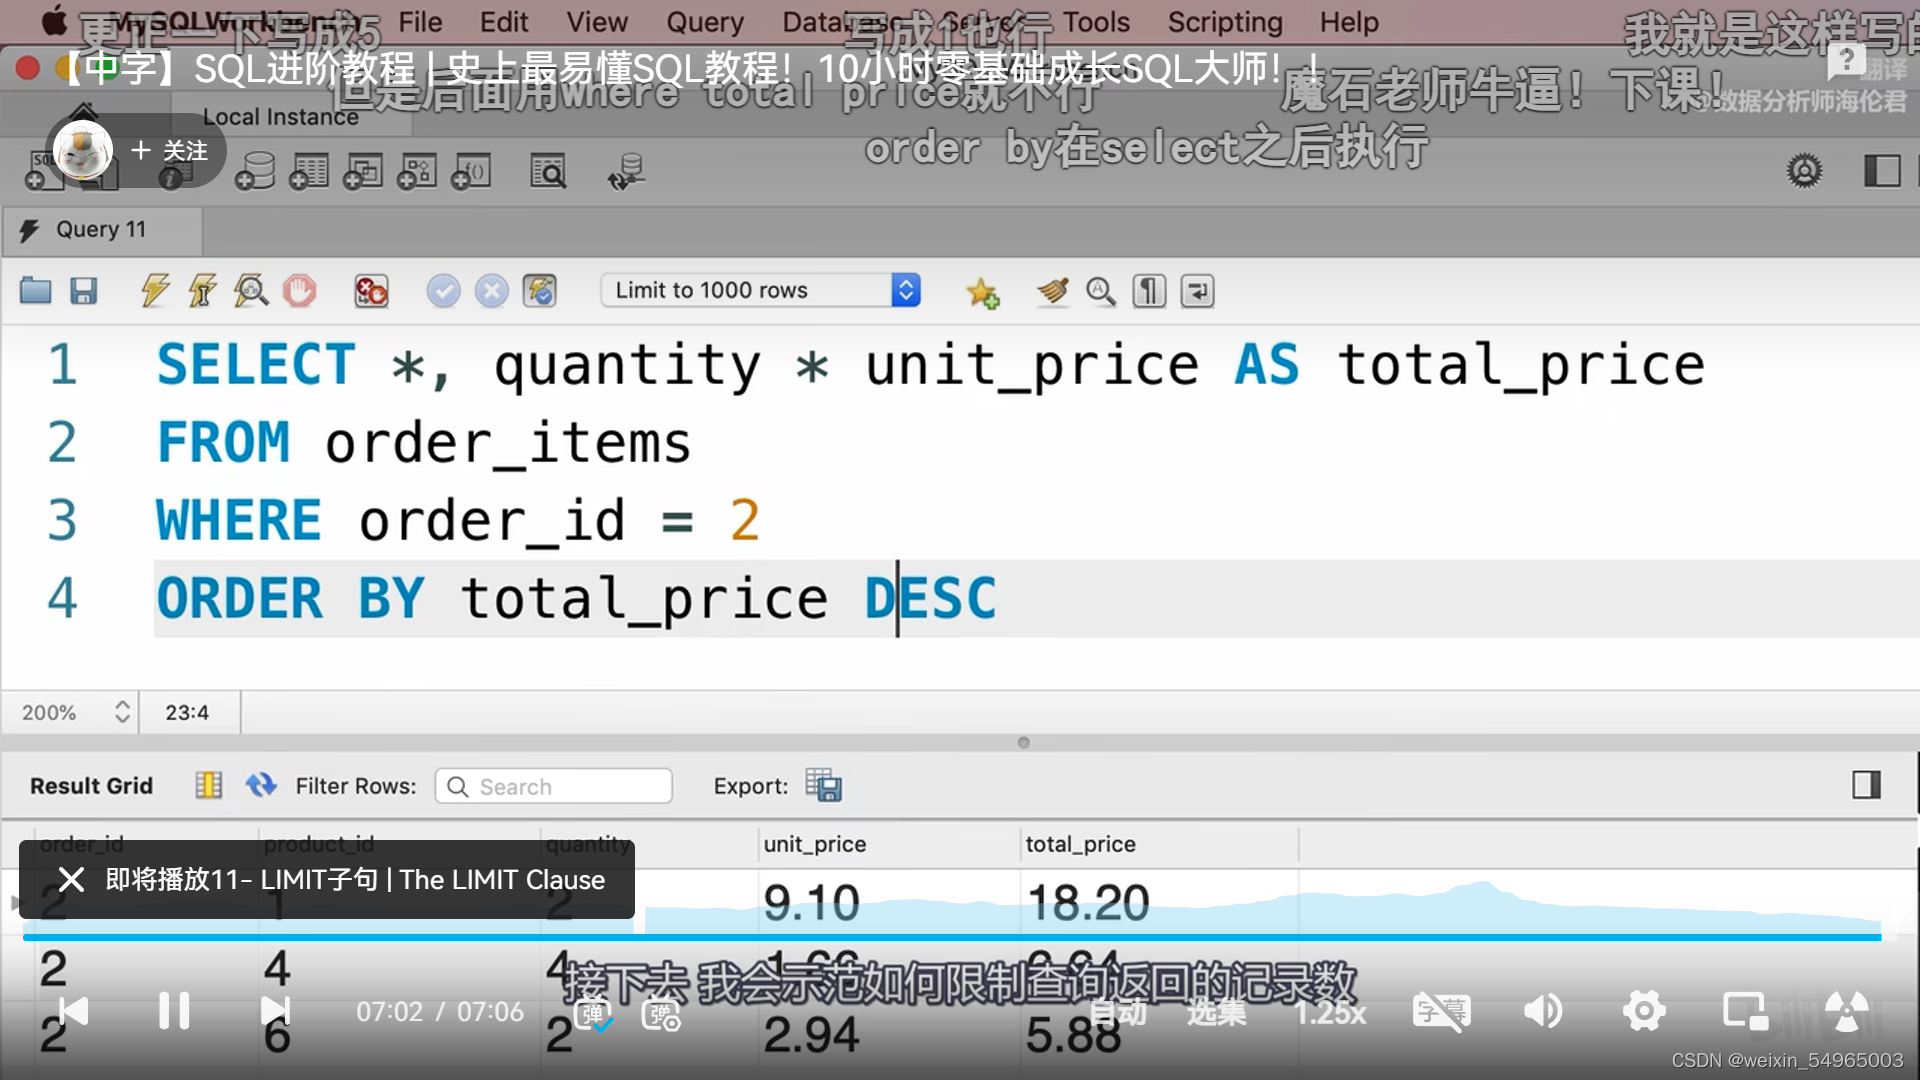Execute the SQL query with the lightning icon
Viewport: 1920px width, 1080px height.
[x=153, y=291]
